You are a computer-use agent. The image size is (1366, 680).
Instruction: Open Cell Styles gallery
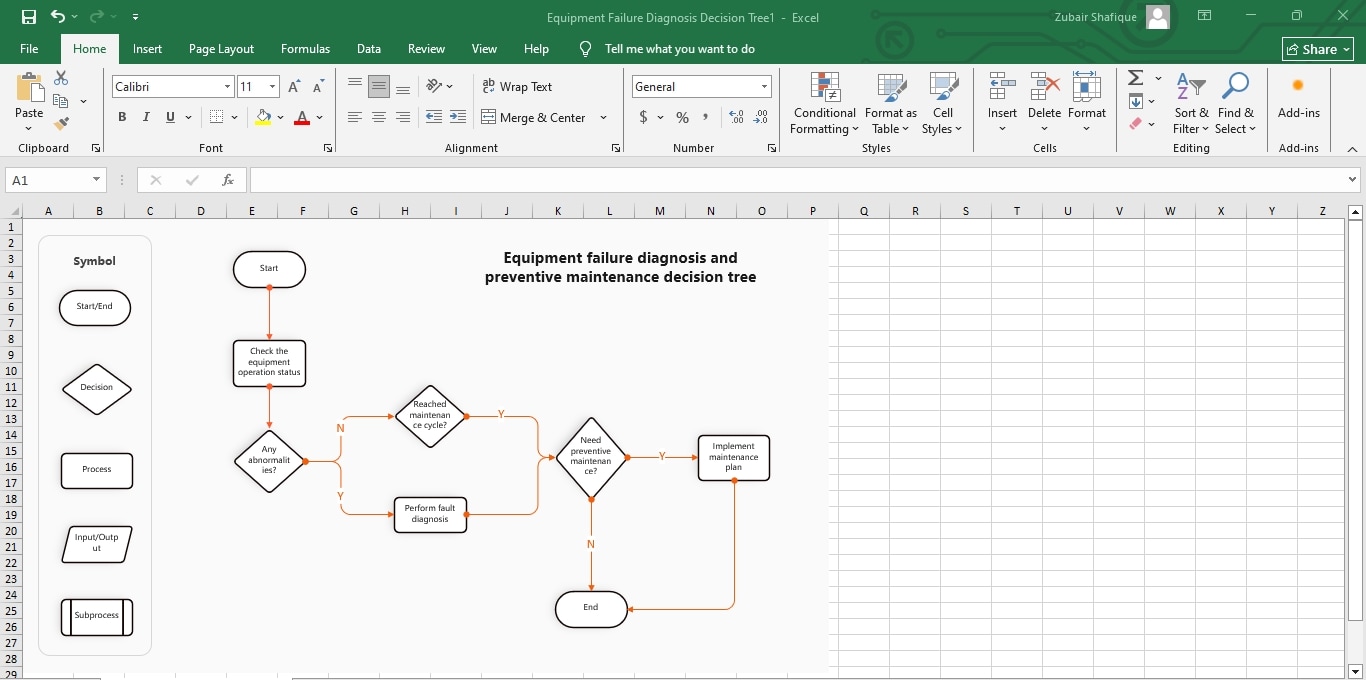pos(942,104)
